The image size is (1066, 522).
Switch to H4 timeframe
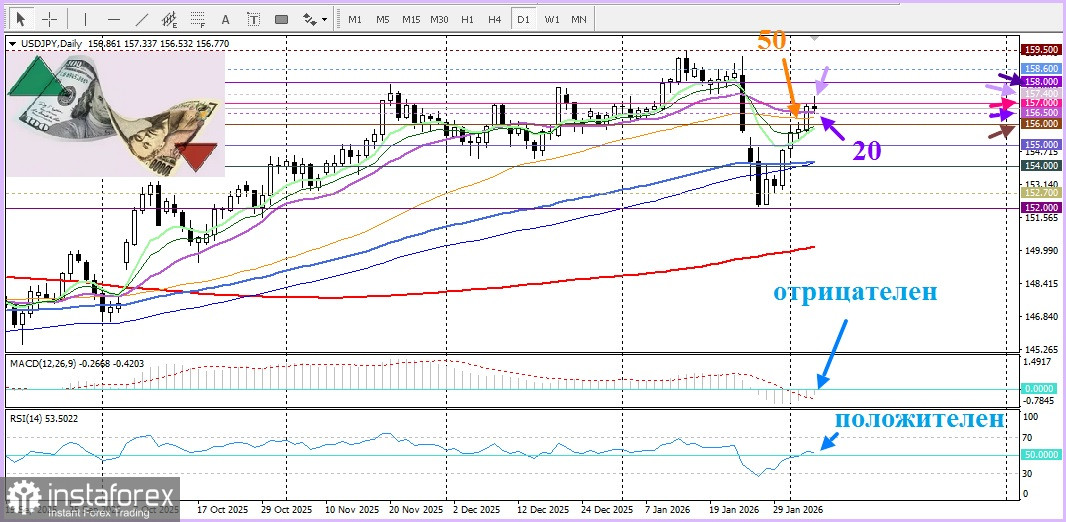(494, 19)
